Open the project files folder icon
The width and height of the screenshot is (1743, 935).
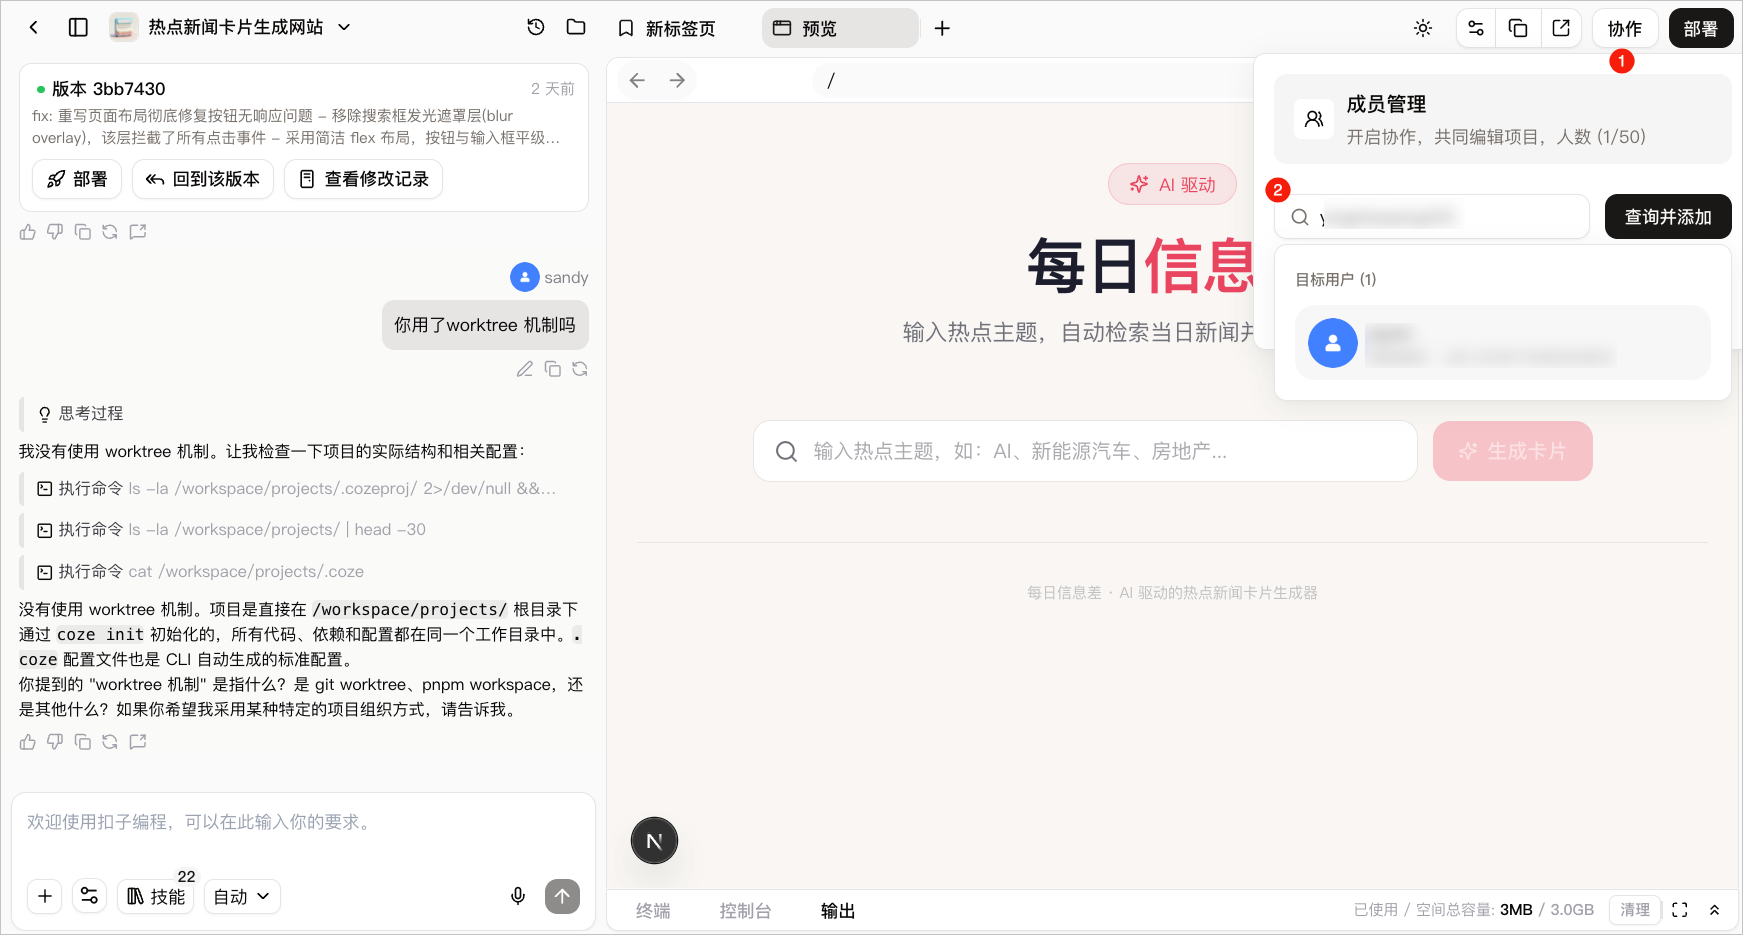[576, 27]
